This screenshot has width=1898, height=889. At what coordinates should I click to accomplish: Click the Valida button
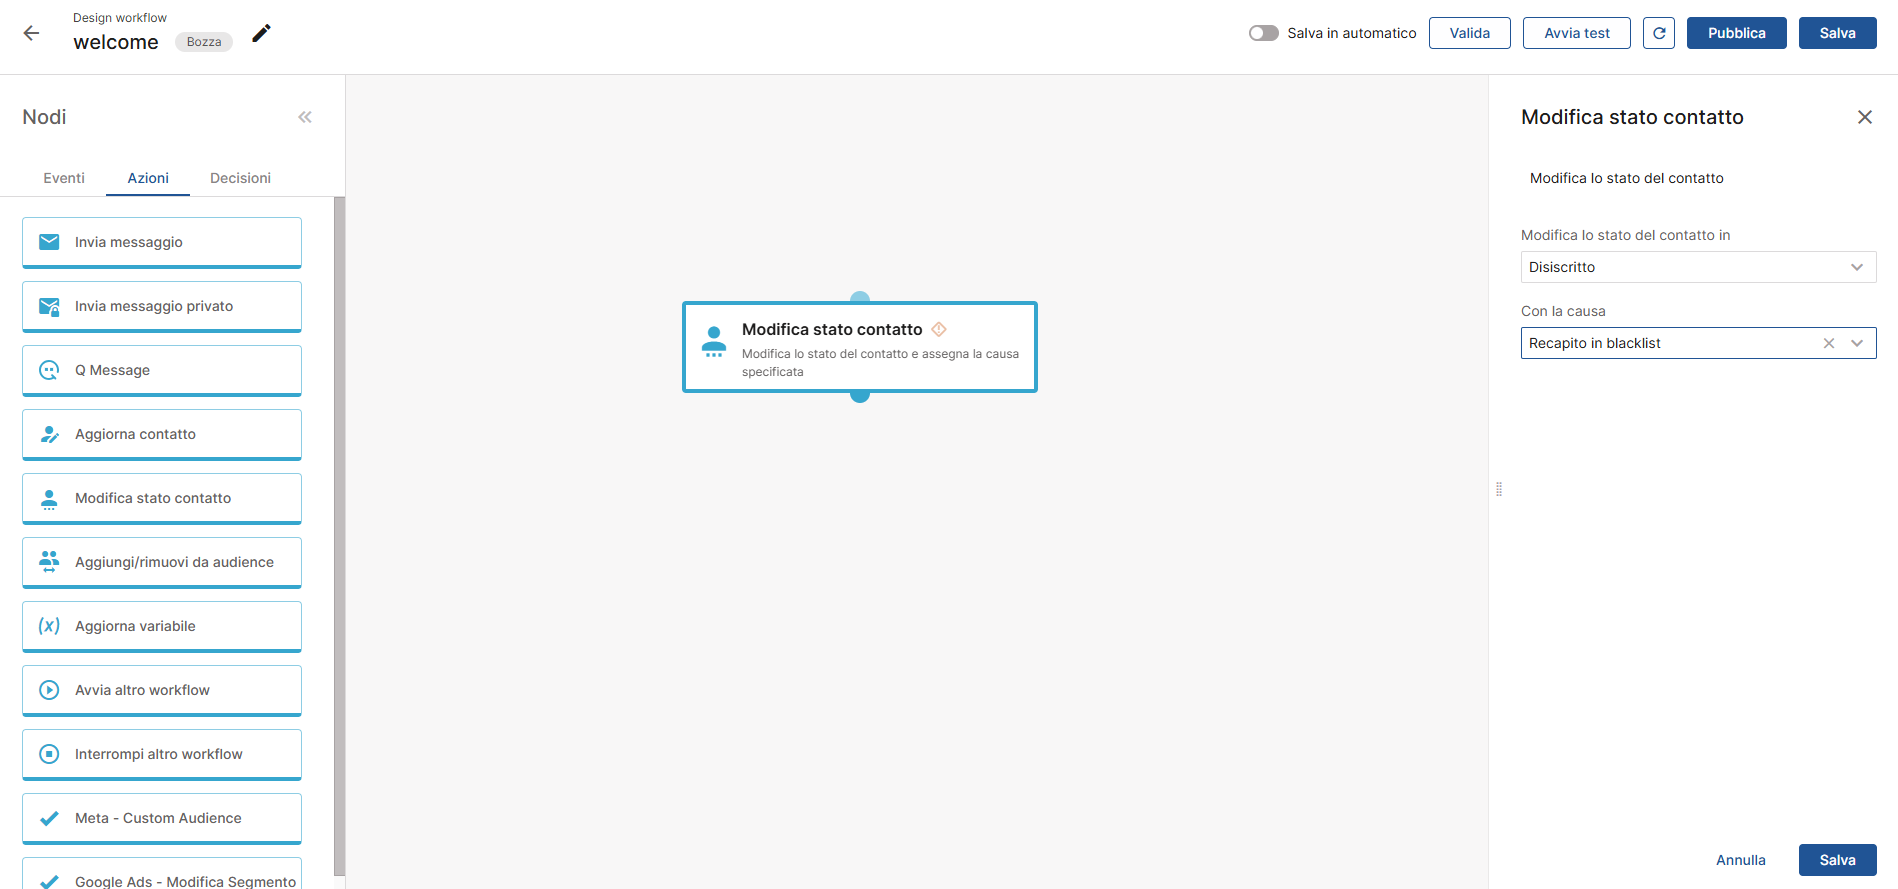(x=1469, y=33)
